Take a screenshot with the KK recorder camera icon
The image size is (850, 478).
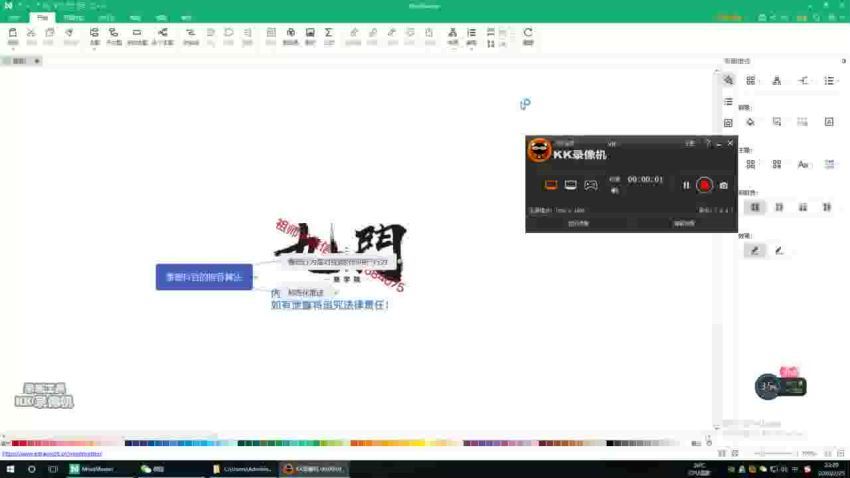pos(723,186)
